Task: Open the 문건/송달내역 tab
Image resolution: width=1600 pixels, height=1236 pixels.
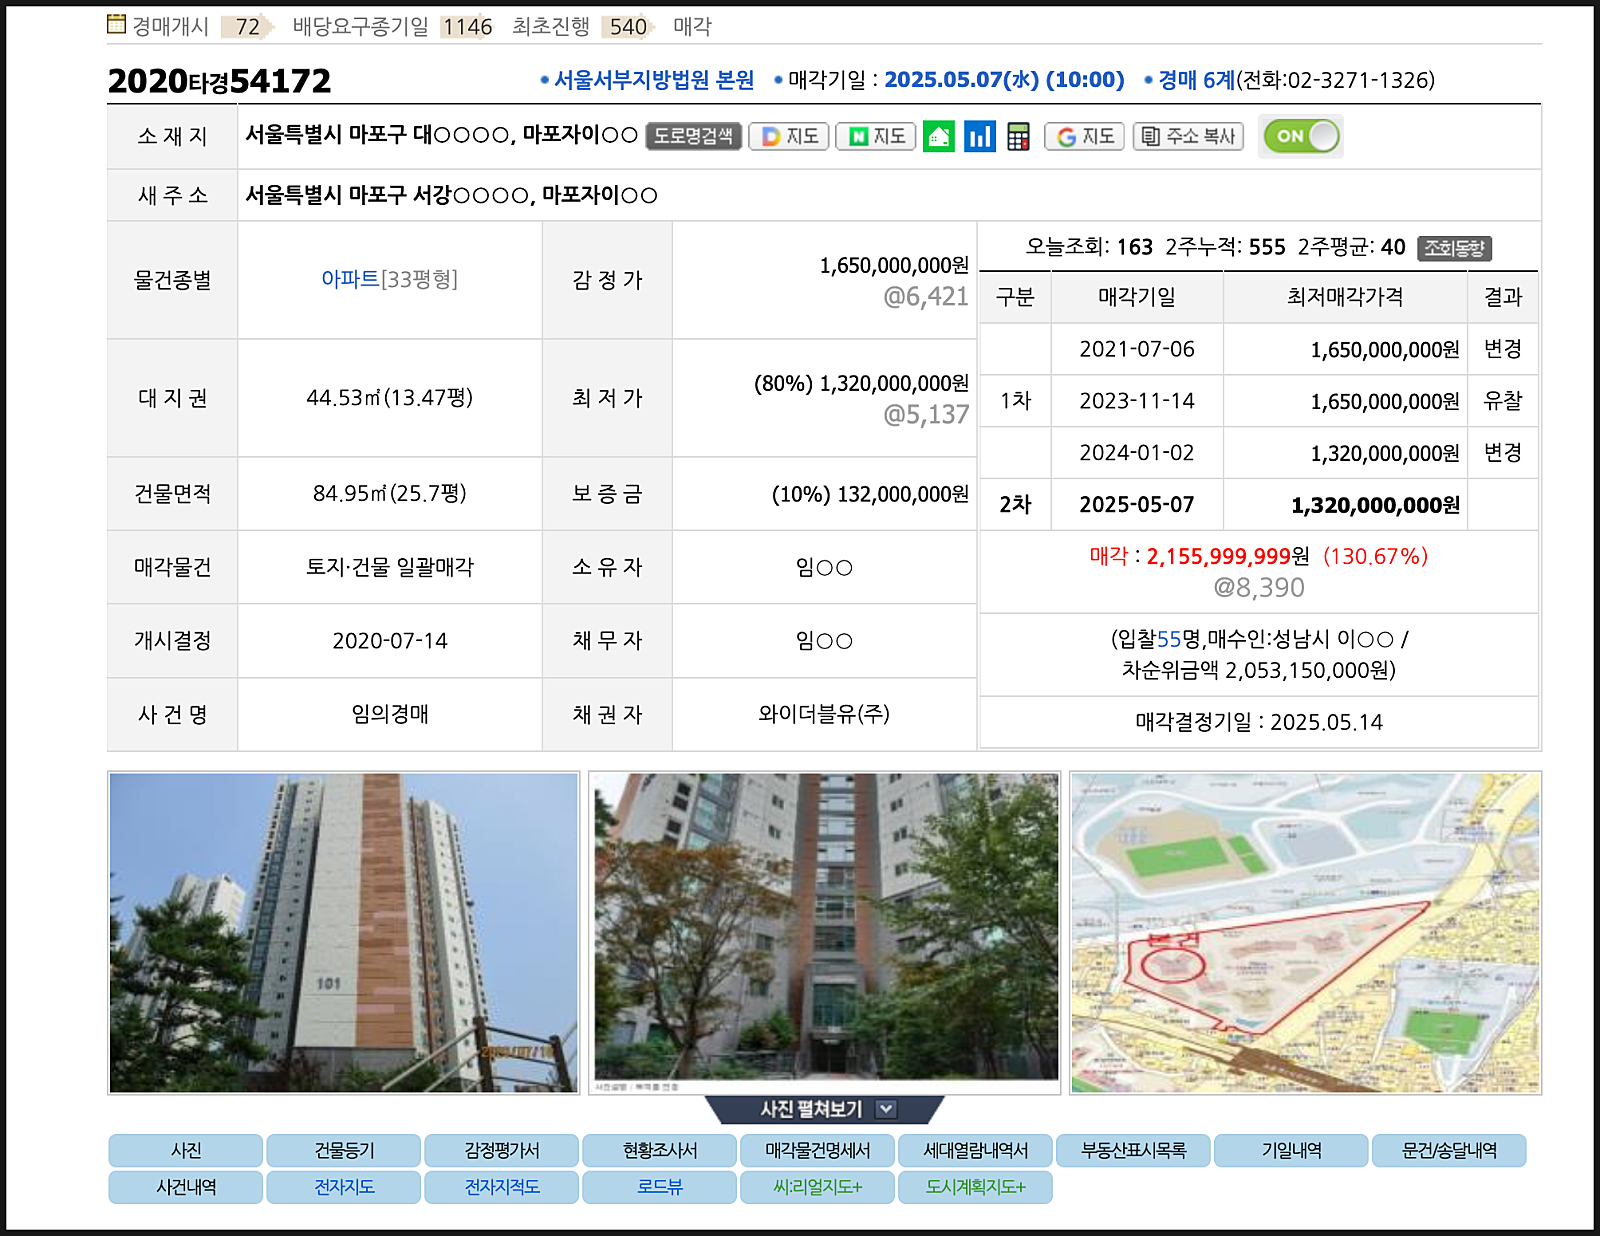Action: click(1450, 1151)
